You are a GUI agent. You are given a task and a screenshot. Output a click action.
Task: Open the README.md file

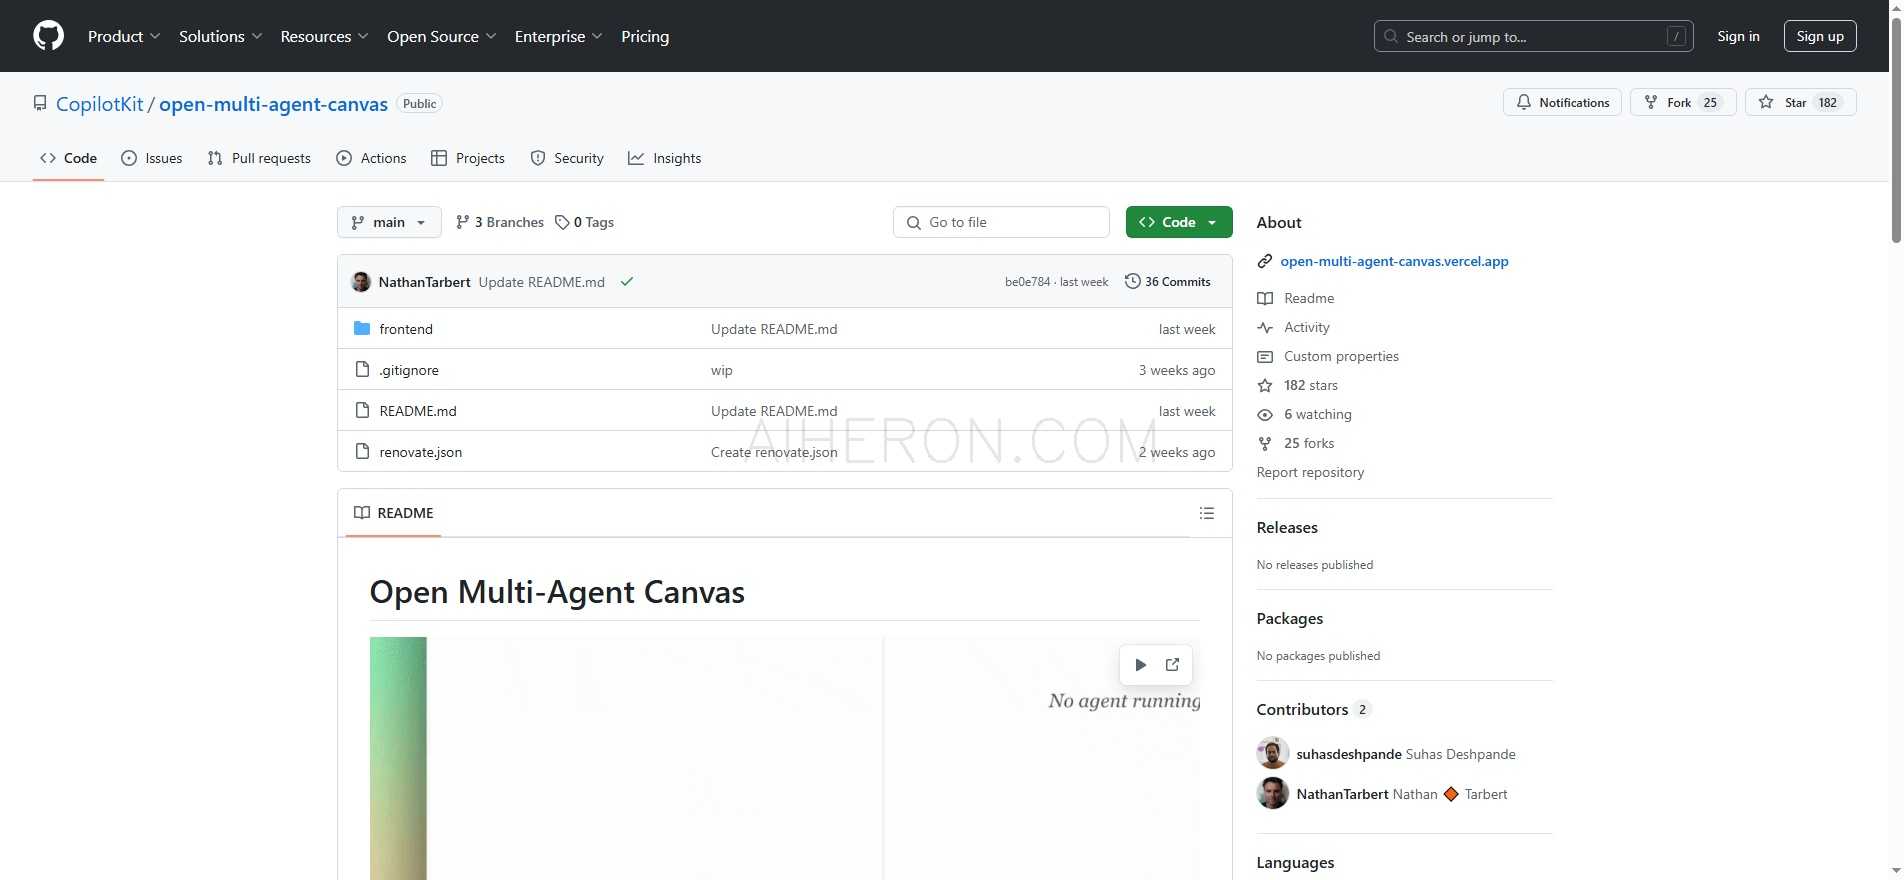coord(418,411)
